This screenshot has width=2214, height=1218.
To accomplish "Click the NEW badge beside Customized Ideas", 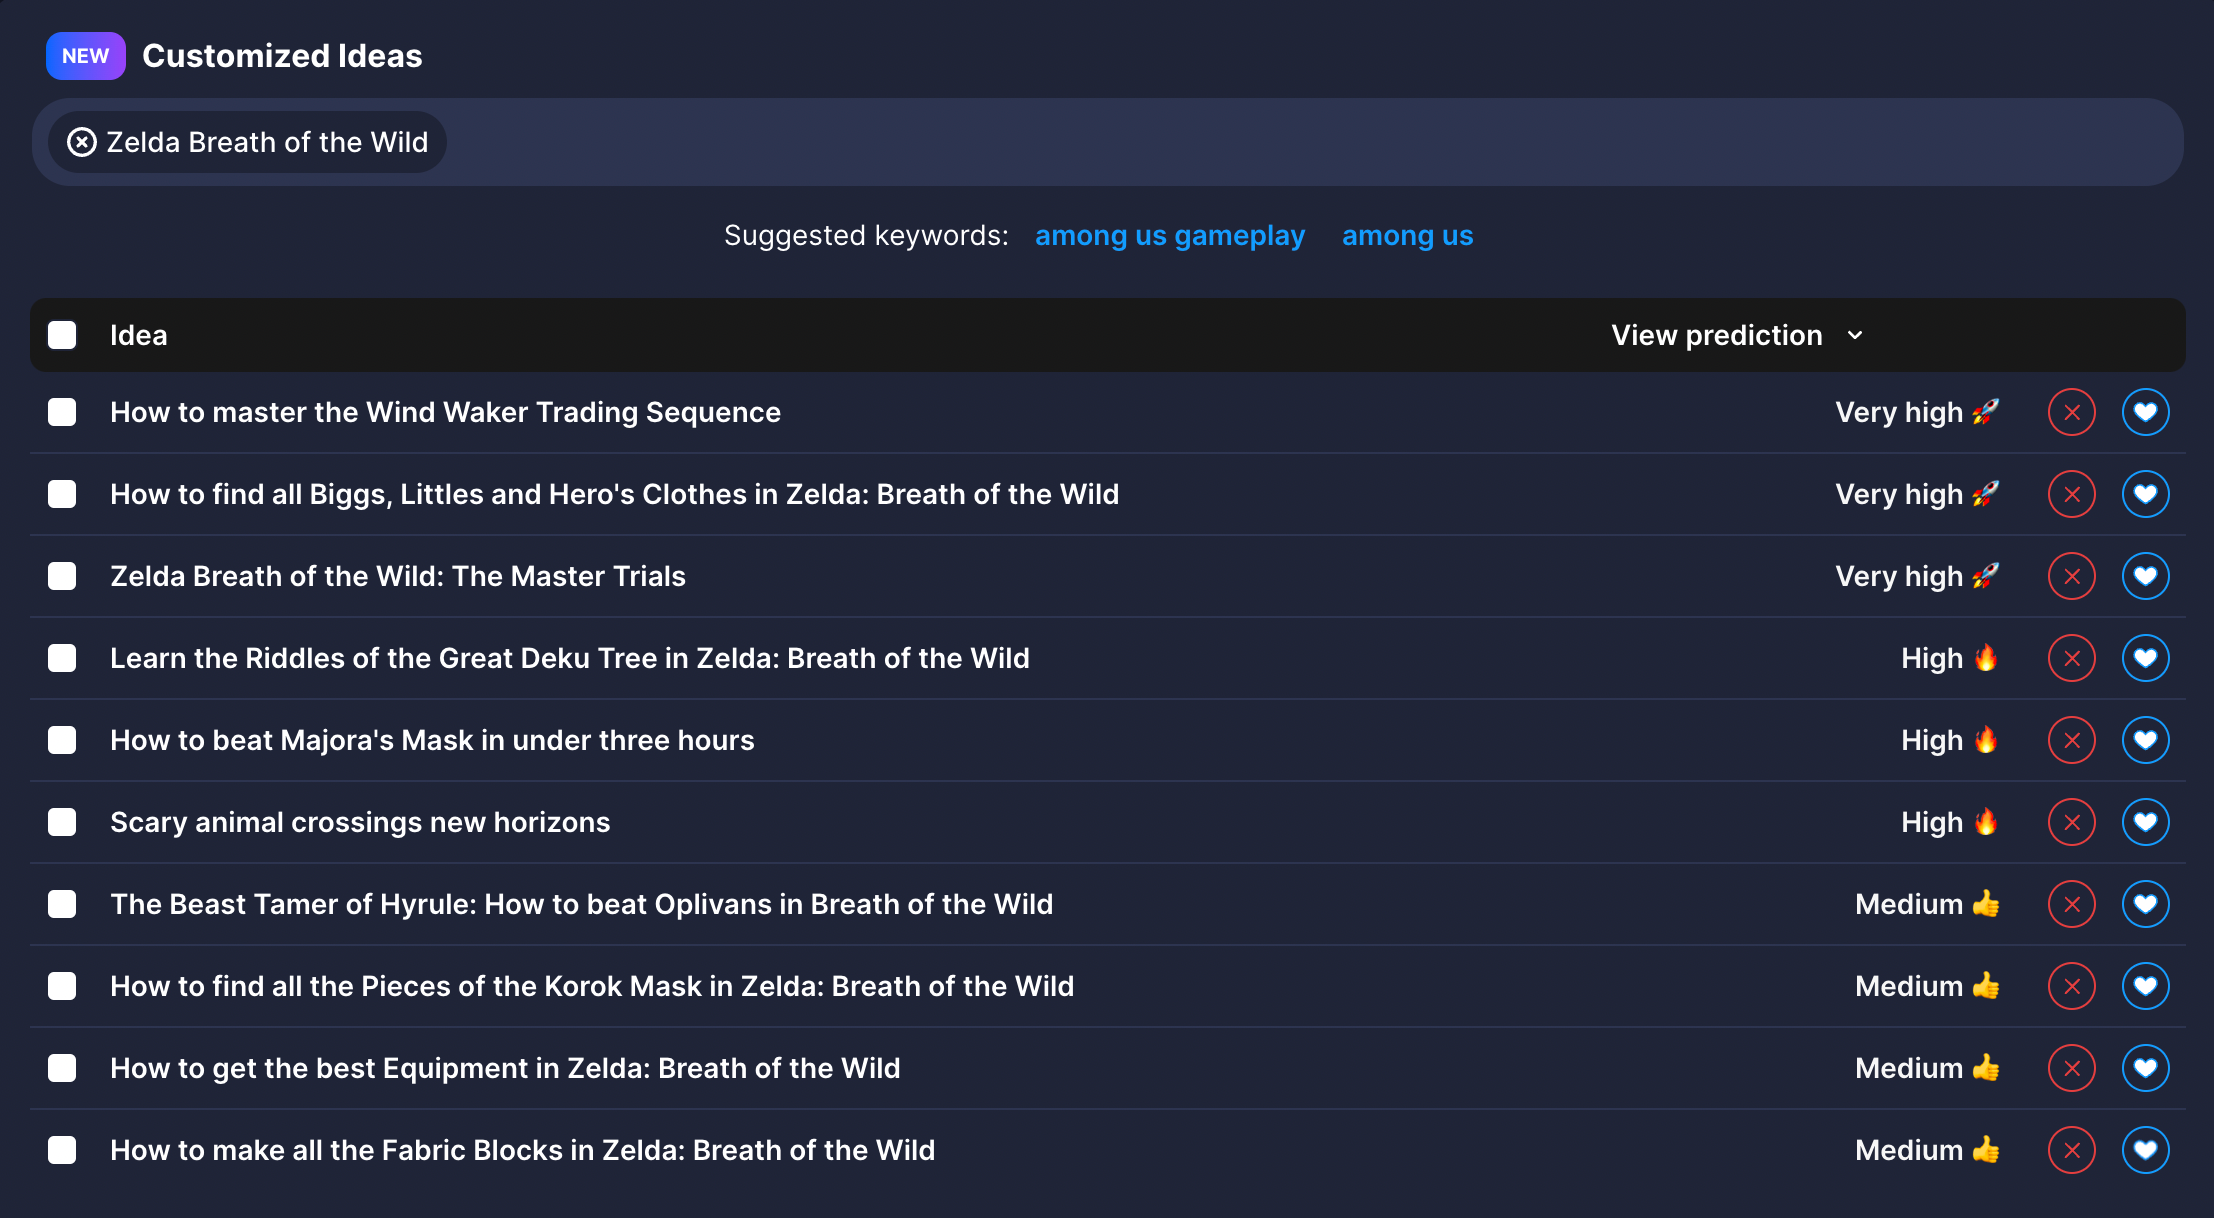I will [86, 56].
